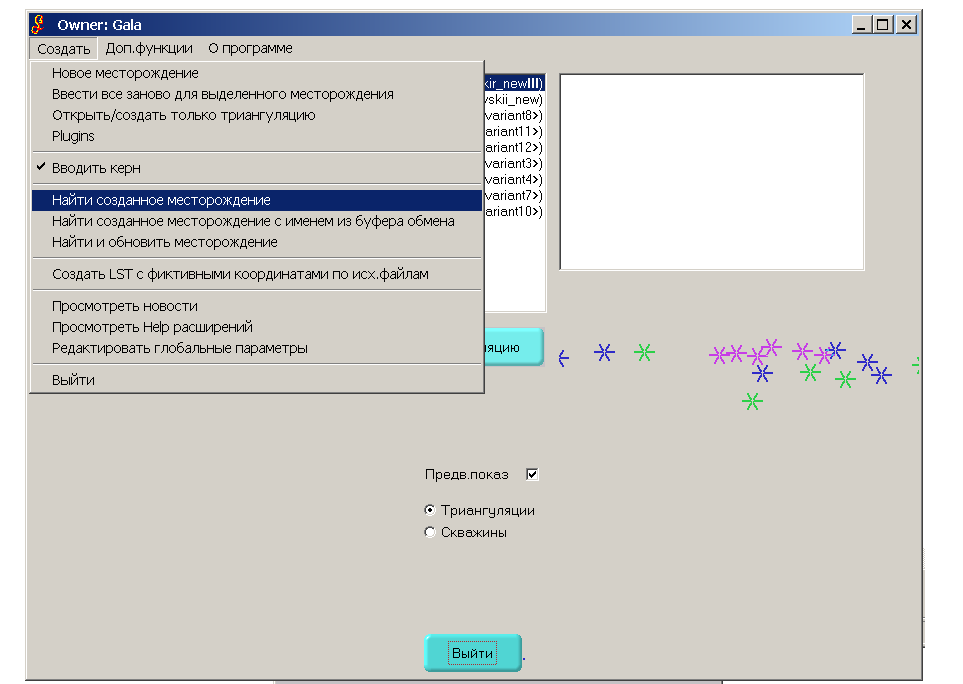The width and height of the screenshot is (963, 684).
Task: Select Редактировать глобальные параметры
Action: (x=257, y=348)
